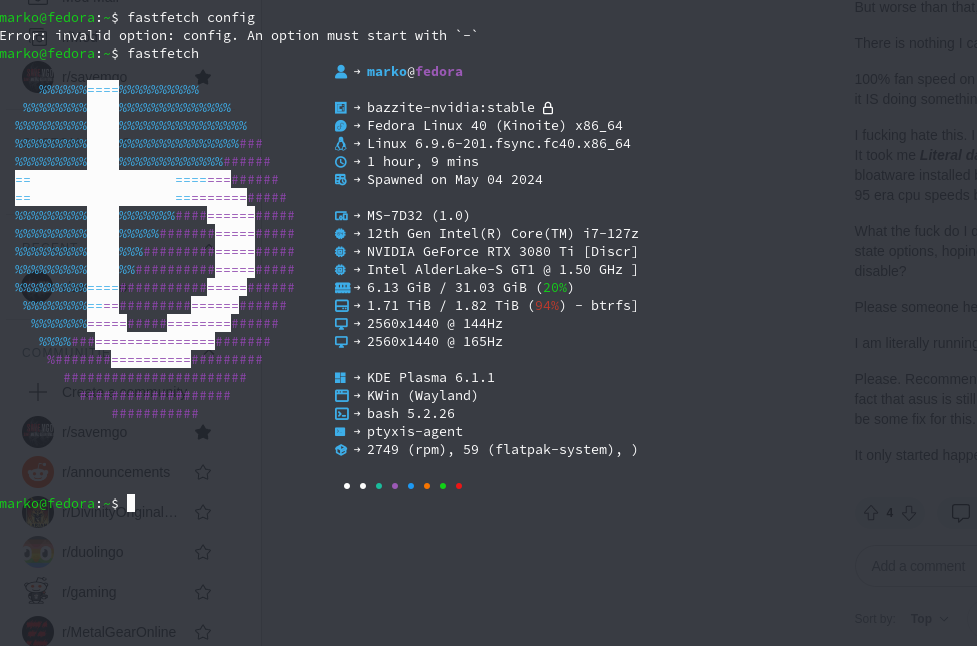Unfavorite the filled star above r/announcements star
Screen dimensions: 977x647
pyautogui.click(x=203, y=433)
